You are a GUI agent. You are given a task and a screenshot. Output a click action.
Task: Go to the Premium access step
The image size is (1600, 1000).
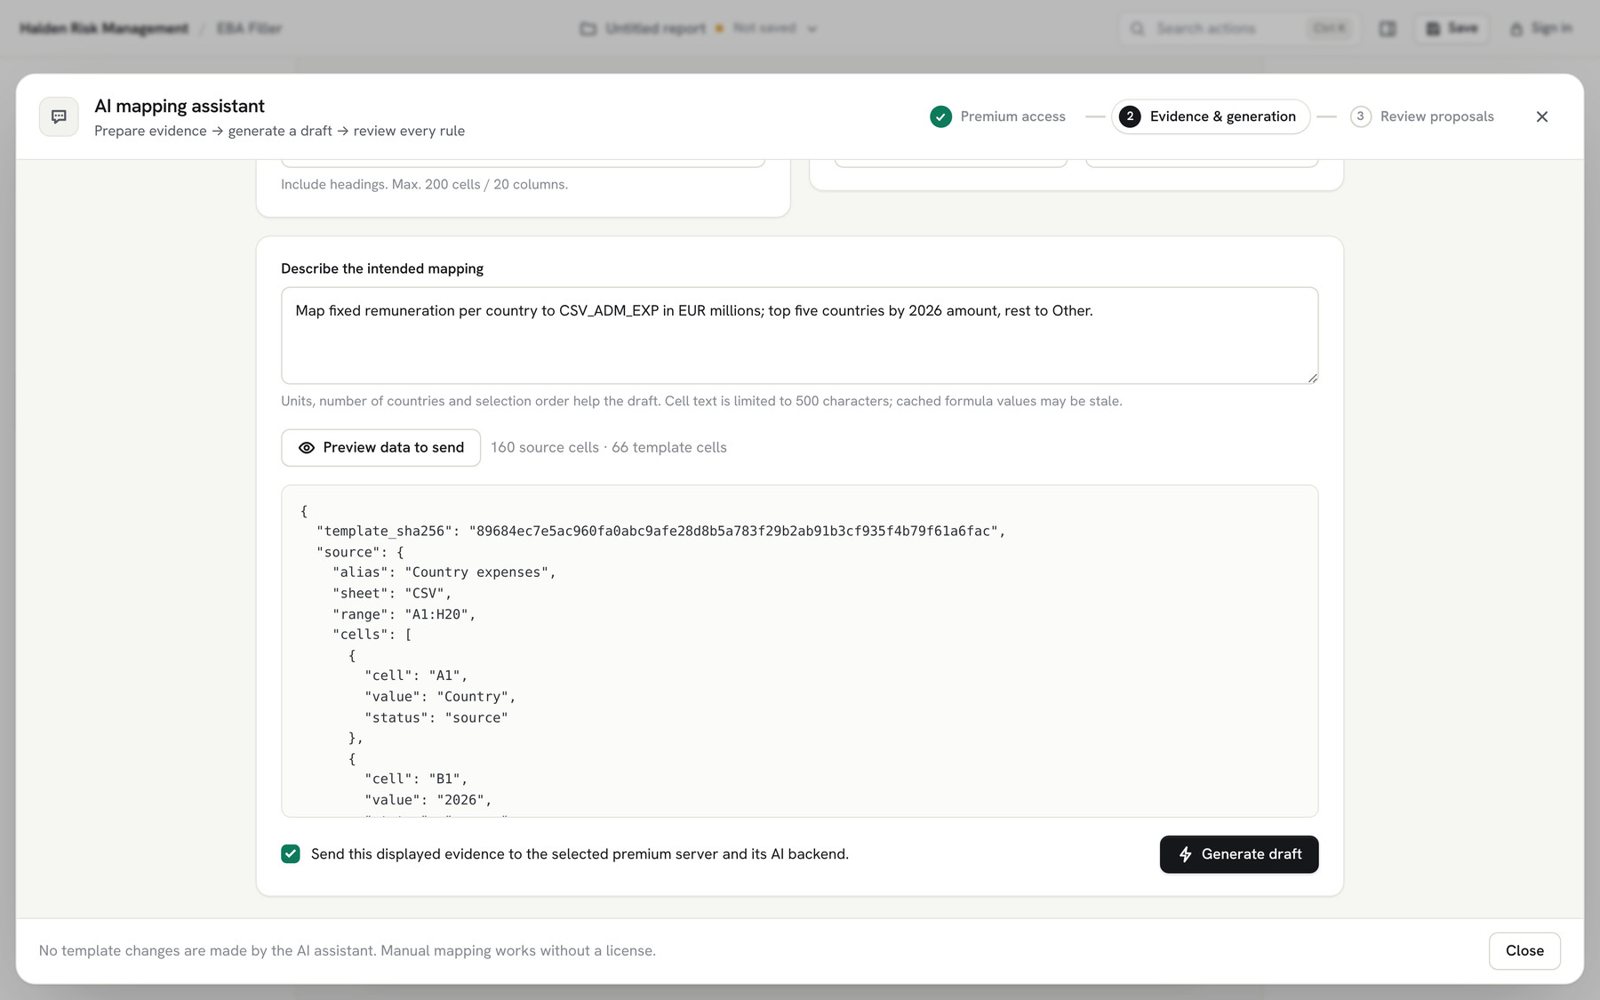click(998, 117)
